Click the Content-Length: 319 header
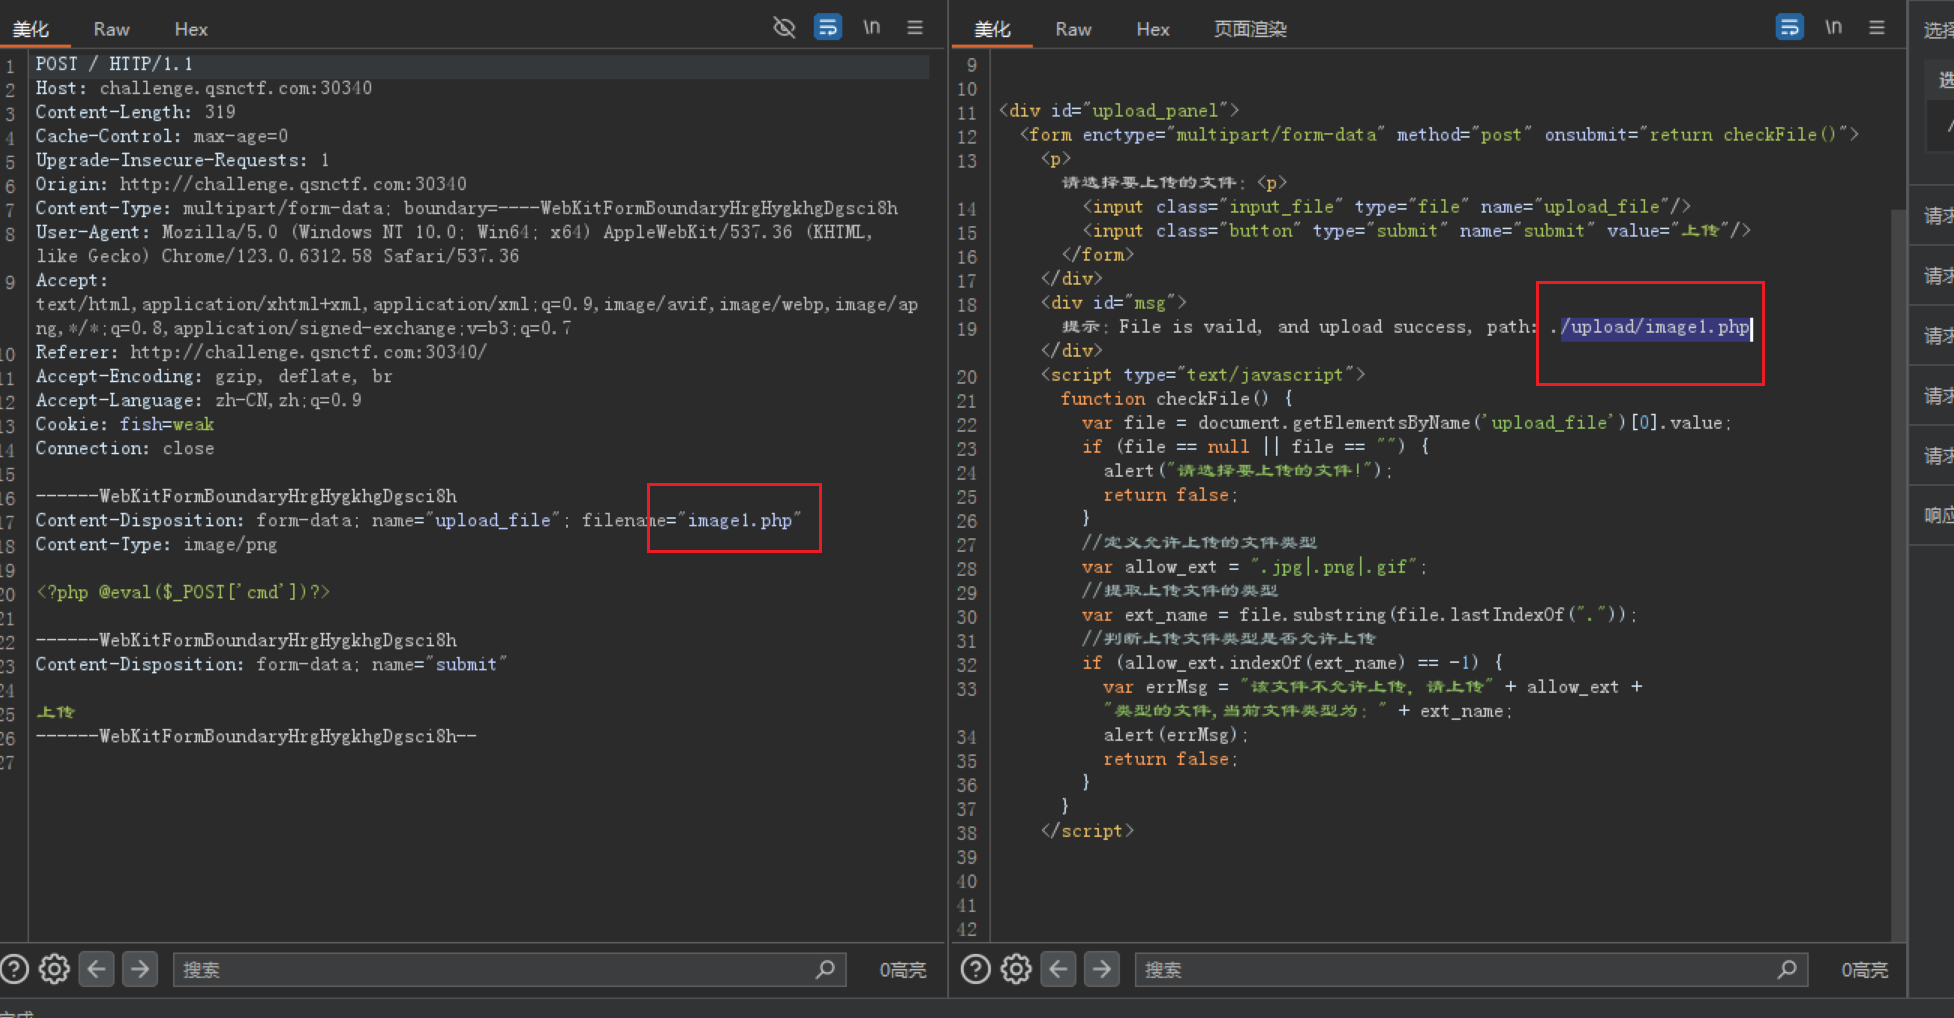 [x=136, y=112]
